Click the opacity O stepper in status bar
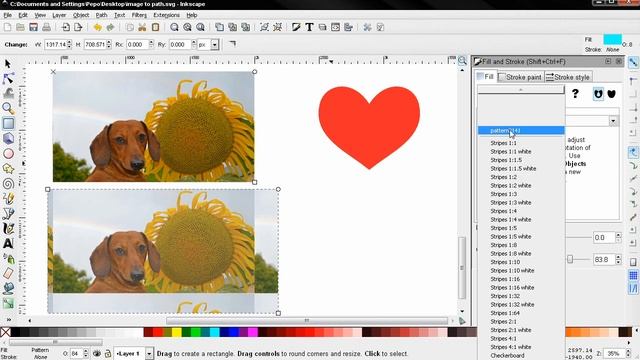Viewport: 640px width, 360px height. pyautogui.click(x=86, y=353)
